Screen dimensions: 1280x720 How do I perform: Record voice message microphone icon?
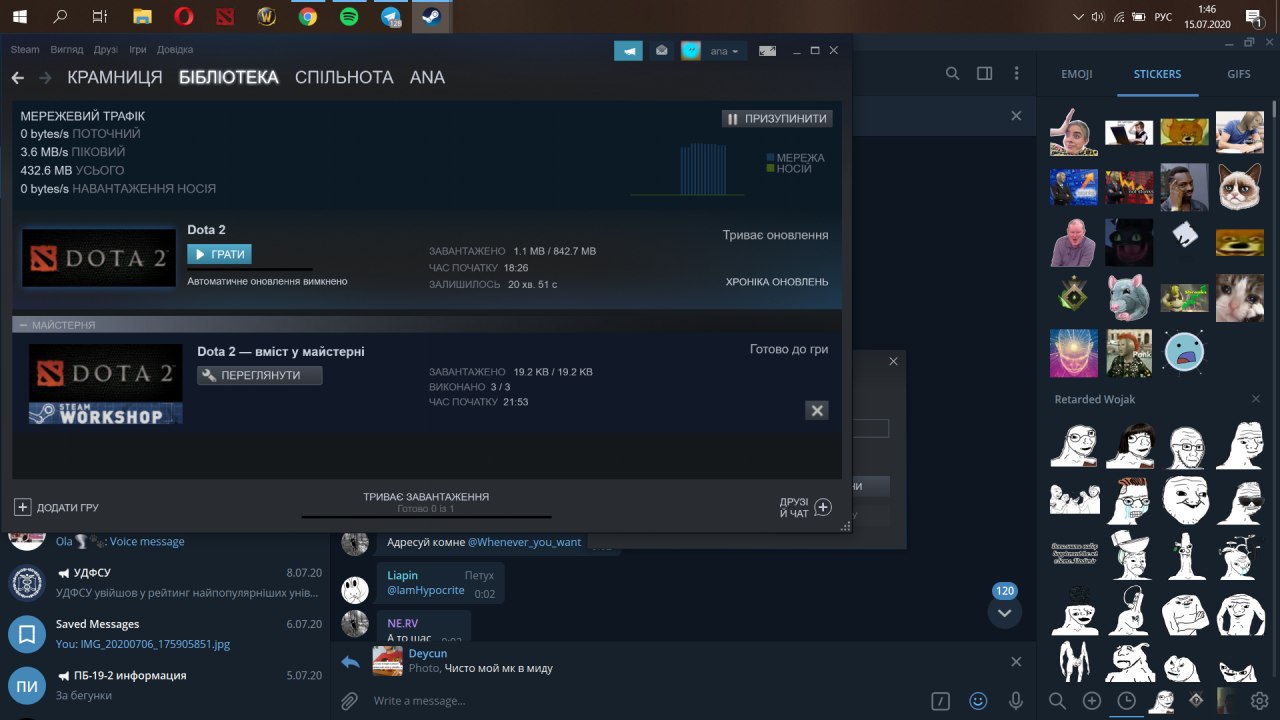coord(1016,701)
